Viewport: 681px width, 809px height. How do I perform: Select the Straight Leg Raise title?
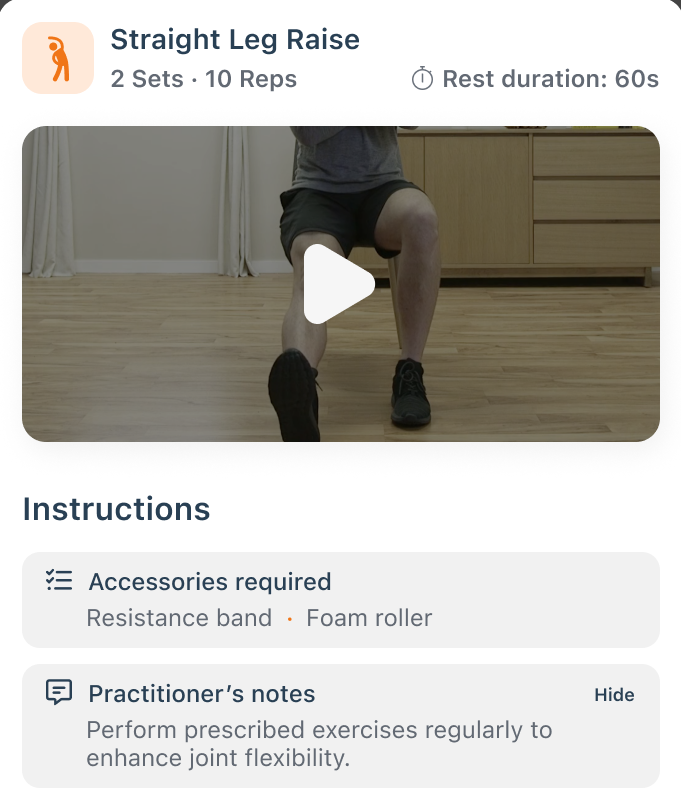coord(235,40)
